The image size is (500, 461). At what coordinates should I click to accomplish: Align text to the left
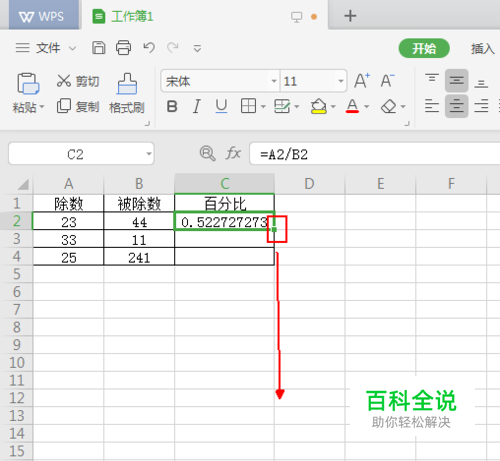pos(432,106)
